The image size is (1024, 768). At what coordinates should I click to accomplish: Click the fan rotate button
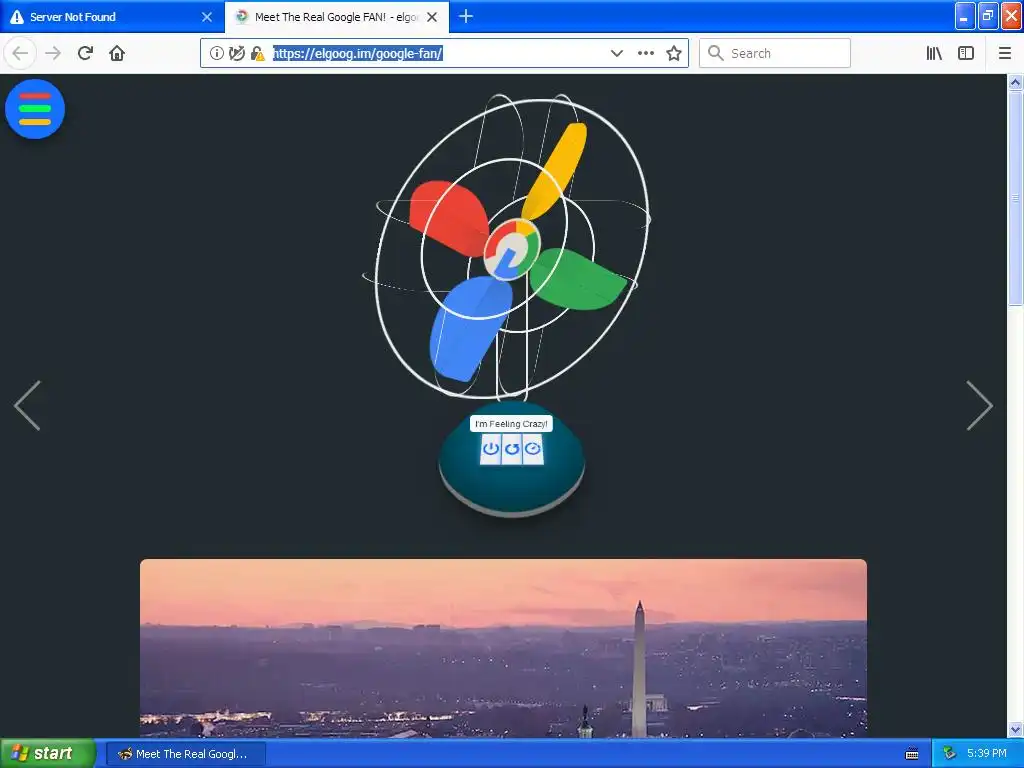click(x=512, y=449)
